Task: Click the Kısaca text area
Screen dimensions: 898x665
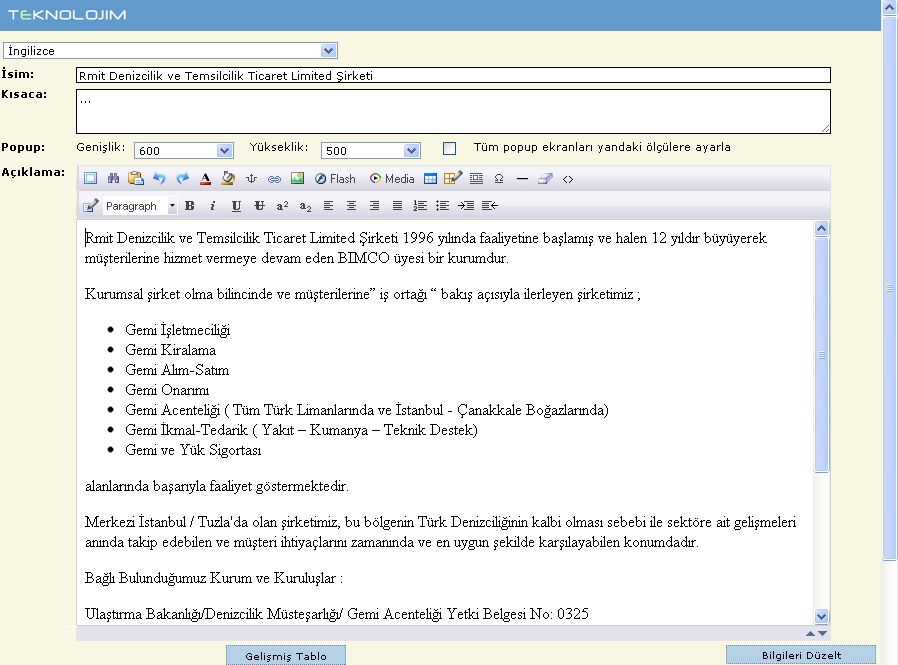Action: point(453,111)
